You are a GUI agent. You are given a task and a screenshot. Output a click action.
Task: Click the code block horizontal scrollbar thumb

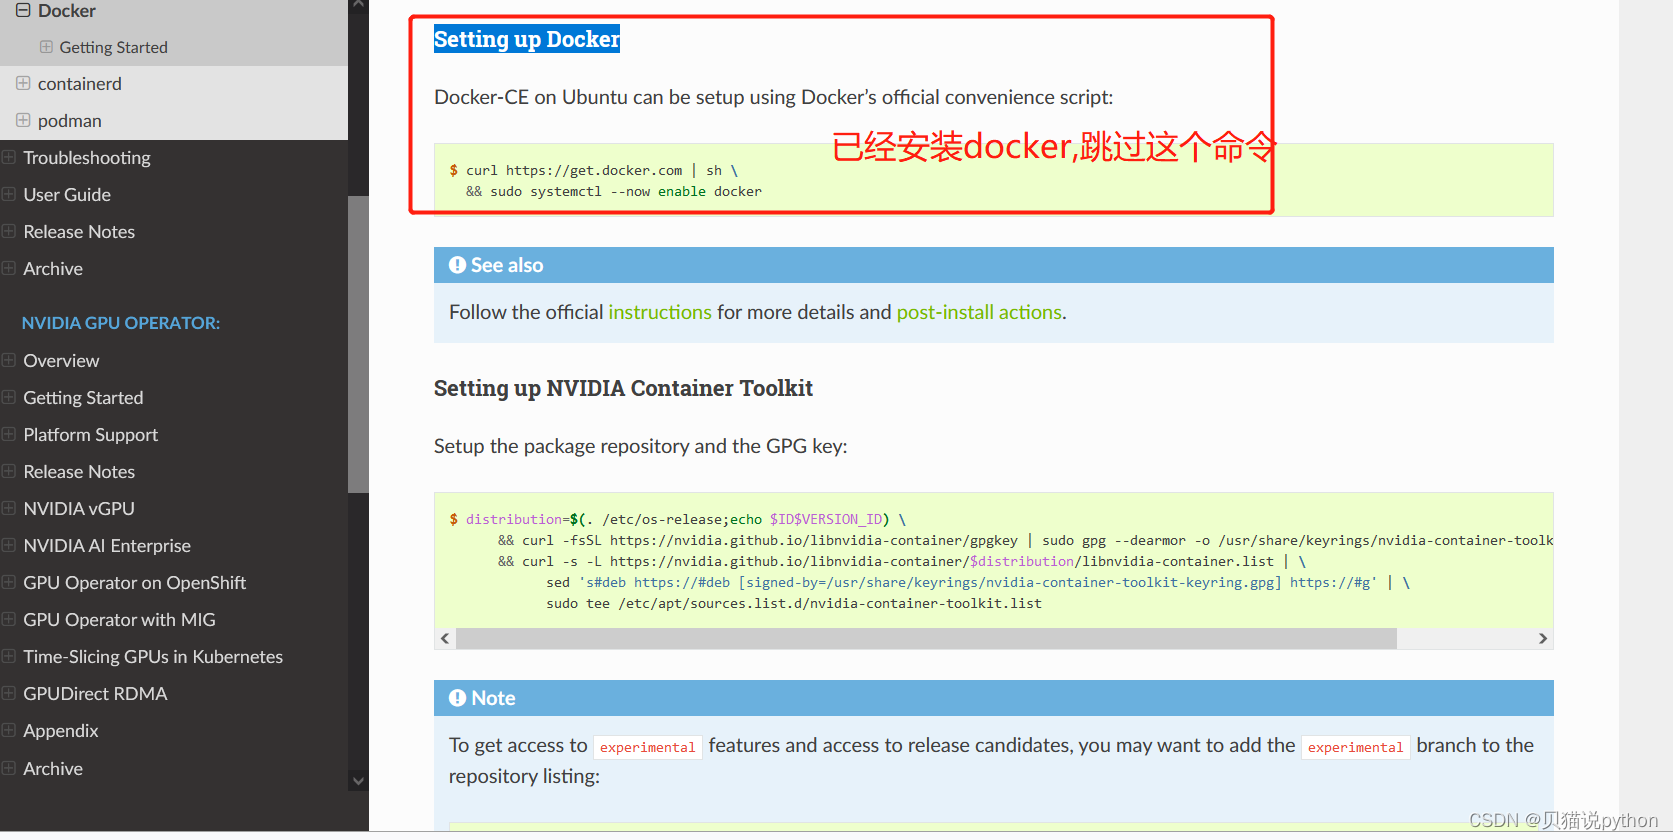click(x=926, y=638)
